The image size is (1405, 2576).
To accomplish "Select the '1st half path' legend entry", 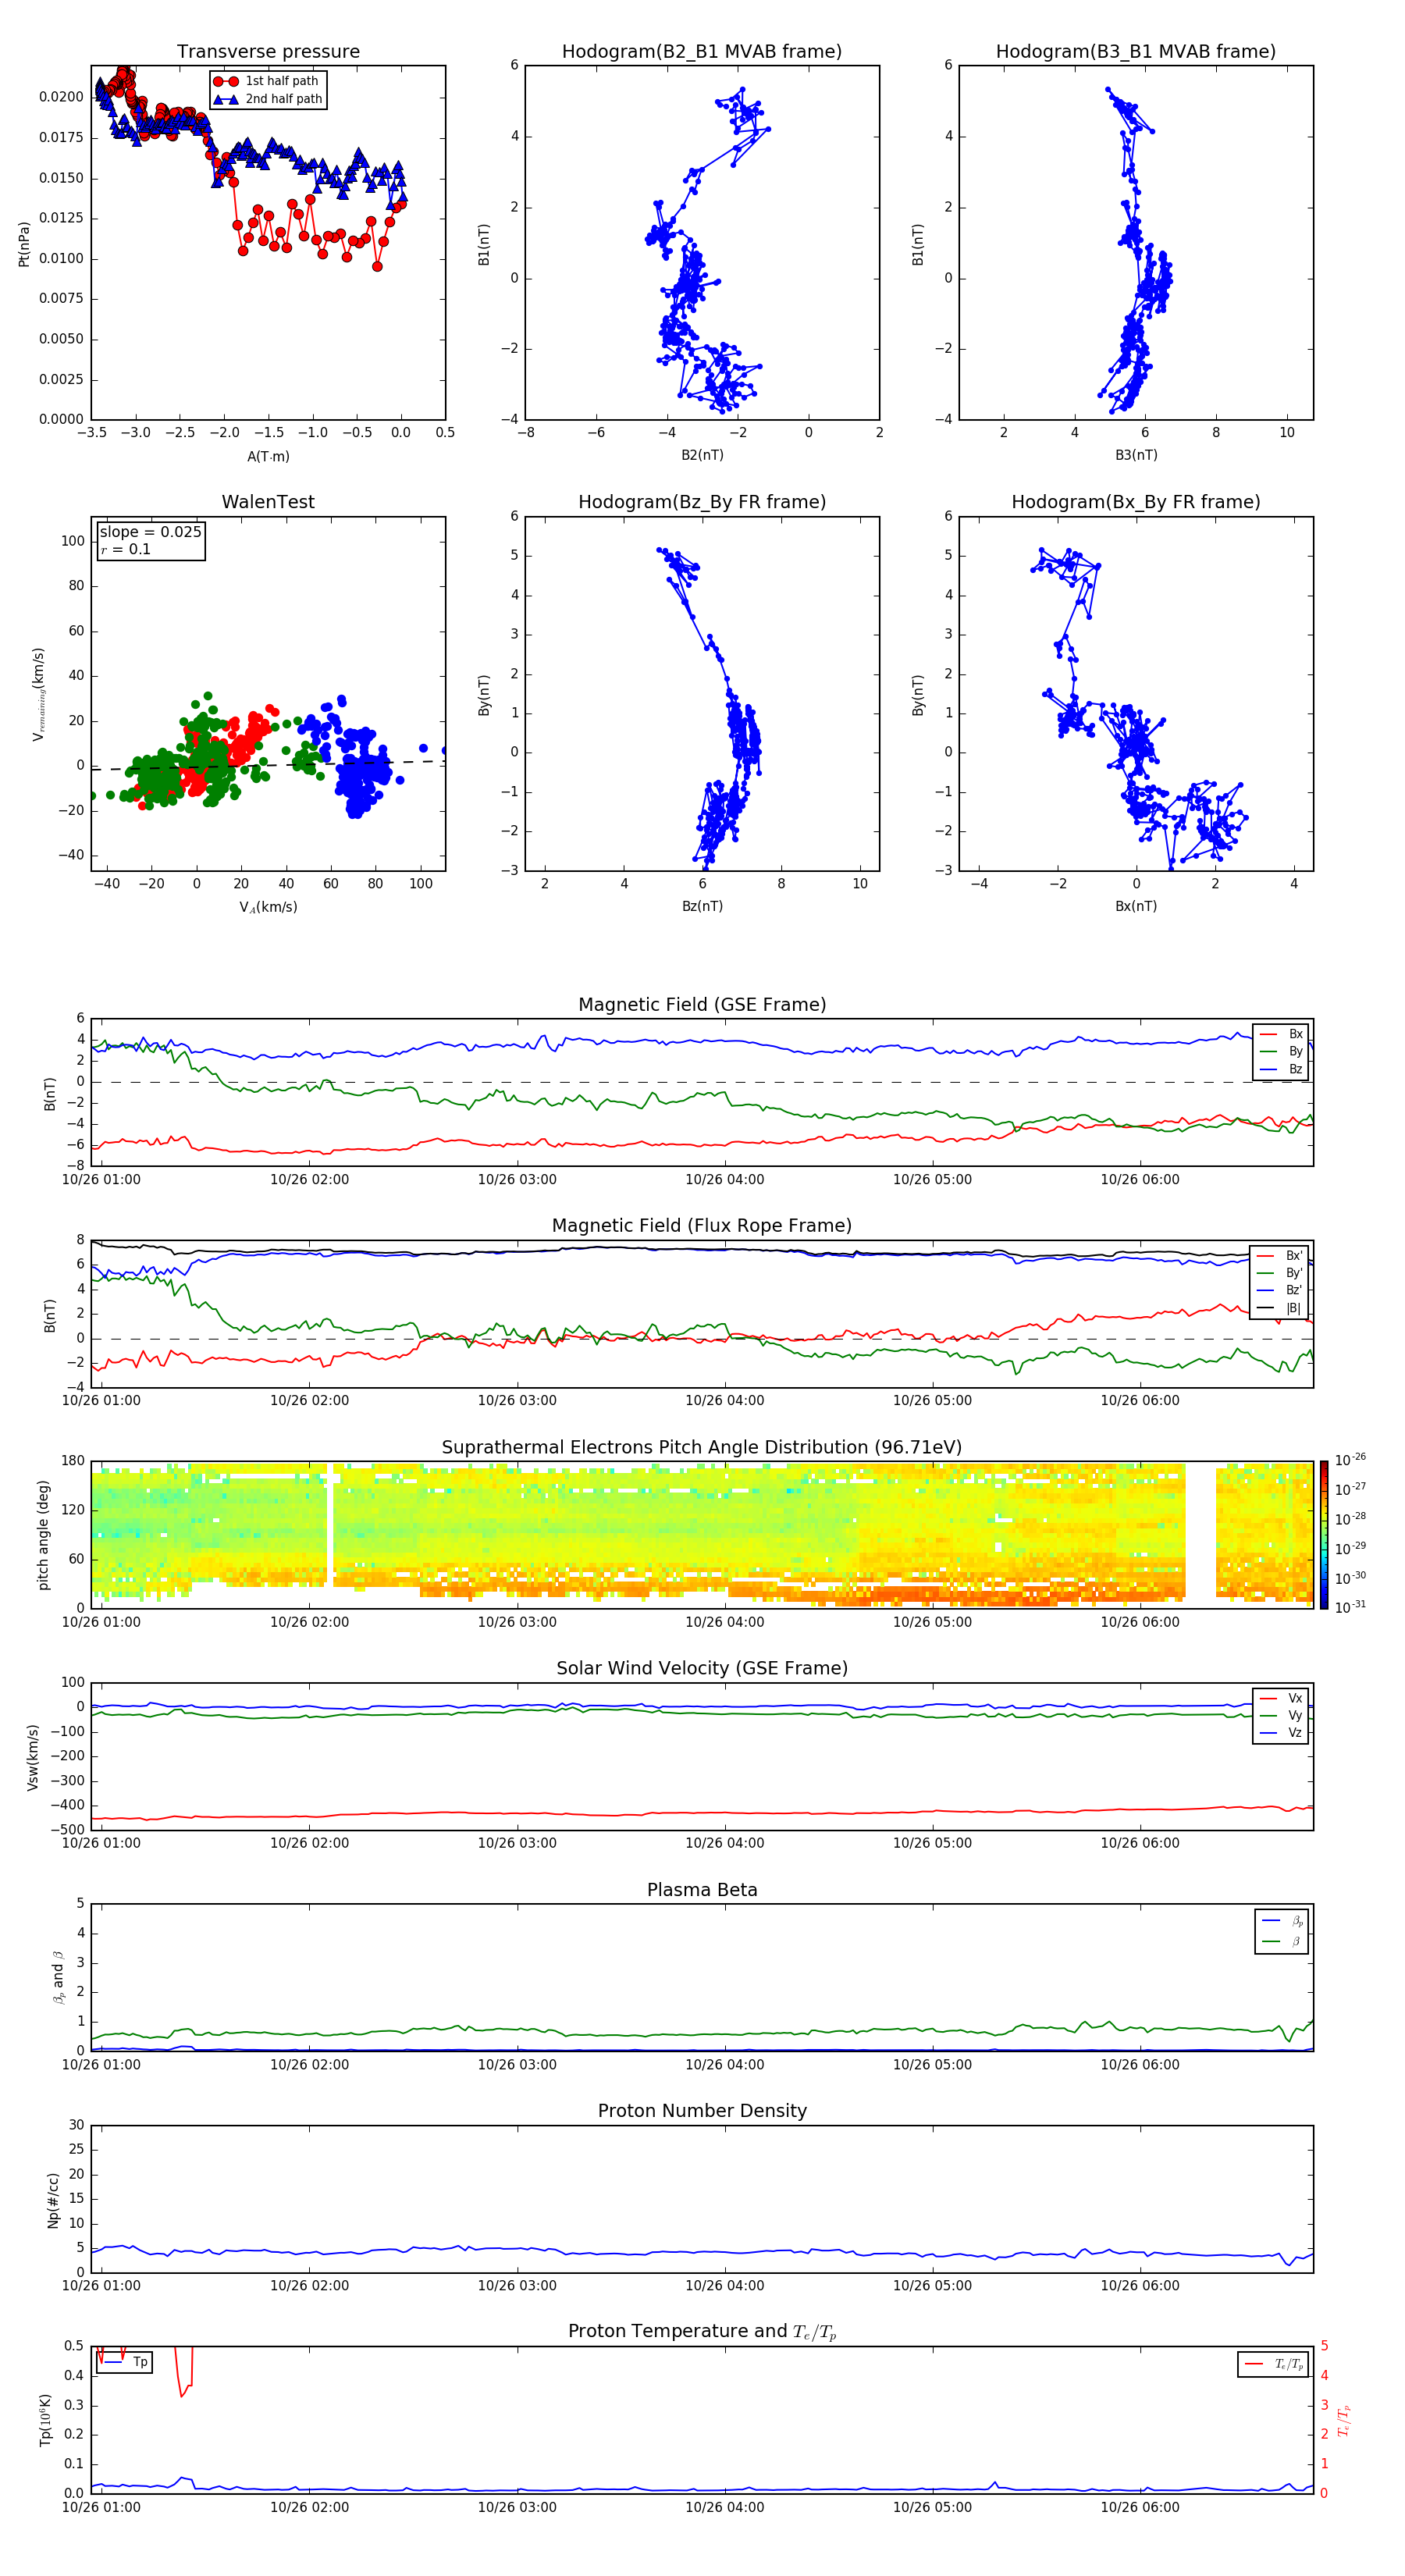I will [x=269, y=81].
